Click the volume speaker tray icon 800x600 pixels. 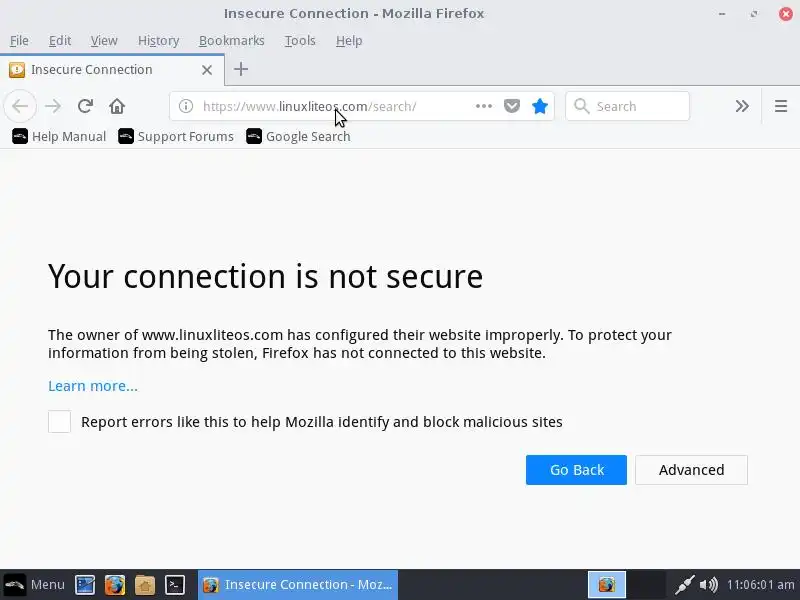[709, 585]
